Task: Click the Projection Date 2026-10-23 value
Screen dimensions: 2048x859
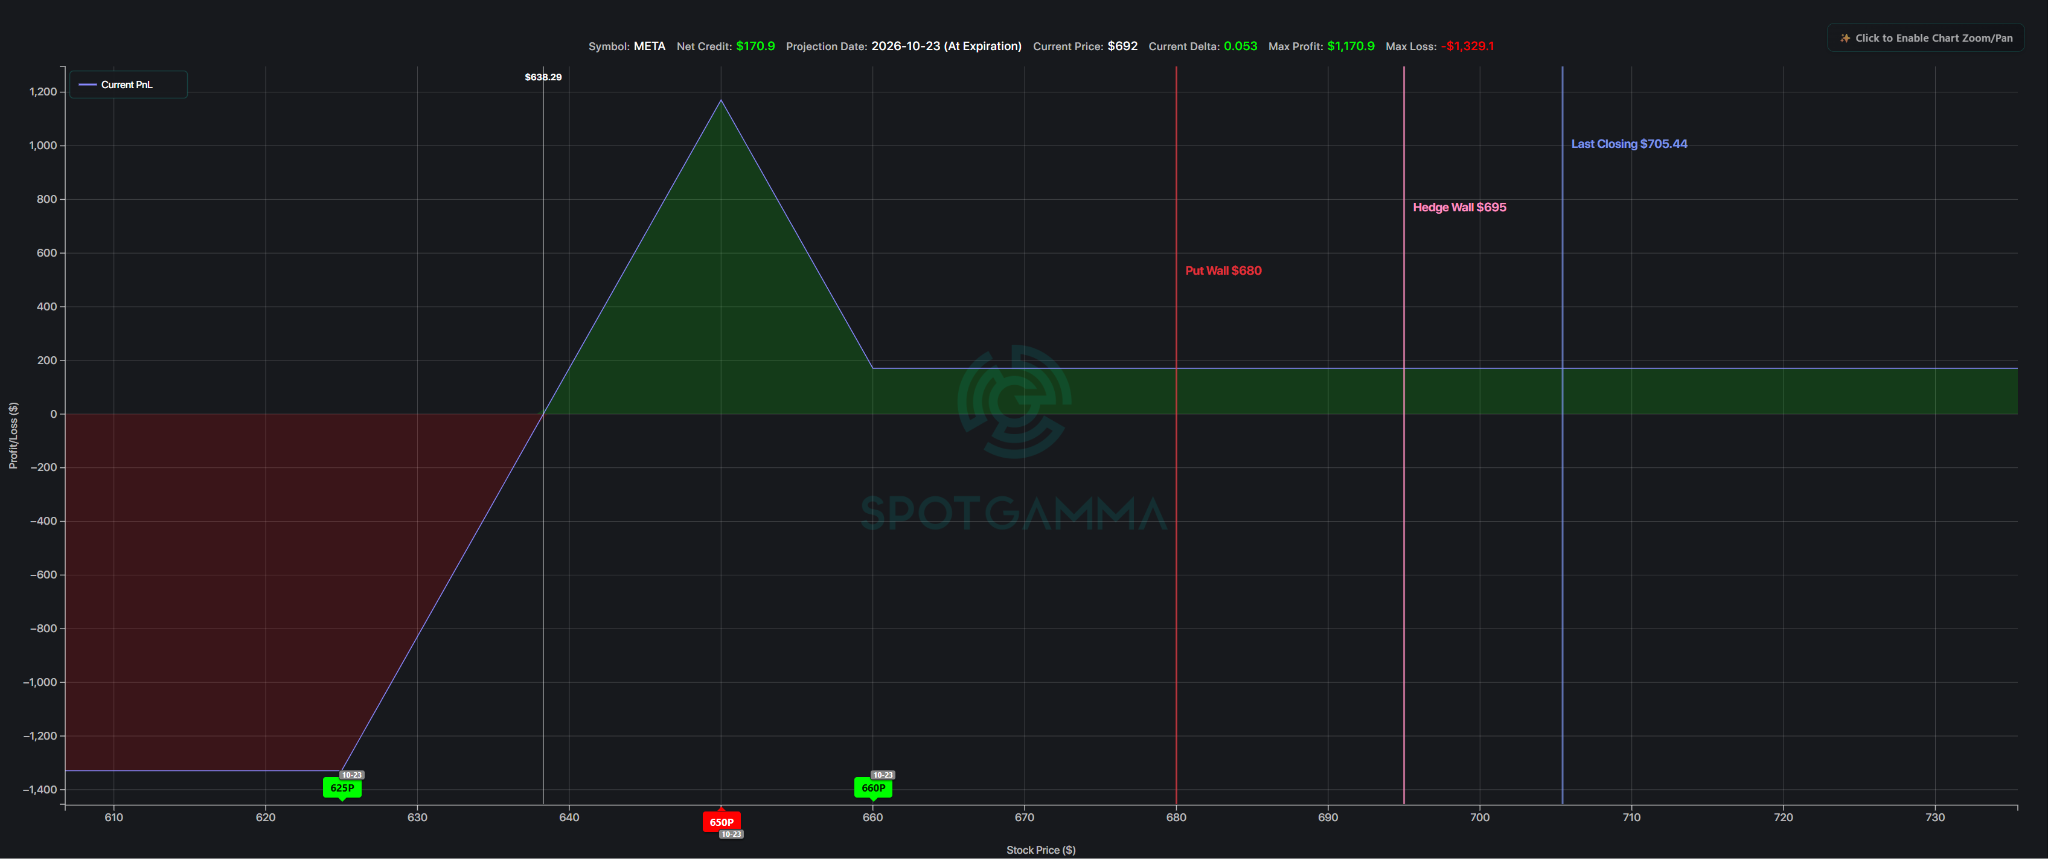Action: 946,46
